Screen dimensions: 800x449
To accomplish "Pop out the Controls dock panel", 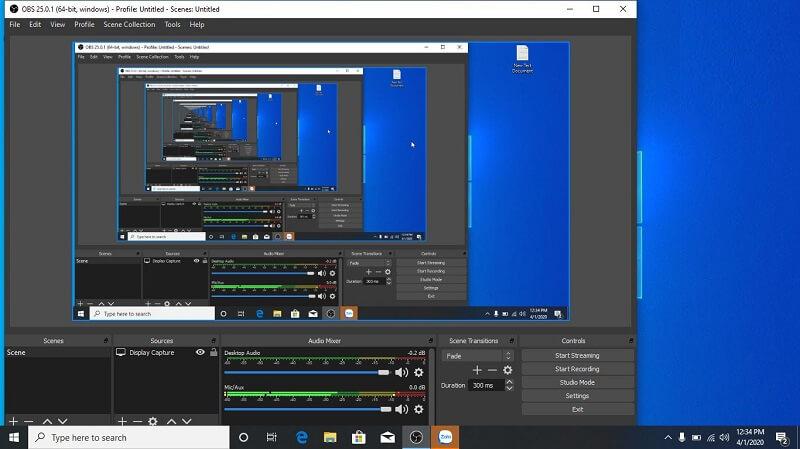I will pos(631,340).
